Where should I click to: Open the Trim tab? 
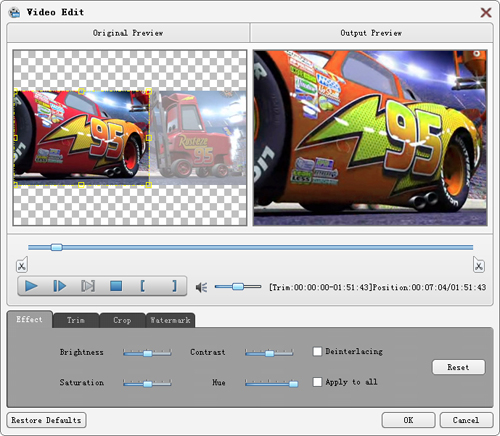pyautogui.click(x=76, y=320)
